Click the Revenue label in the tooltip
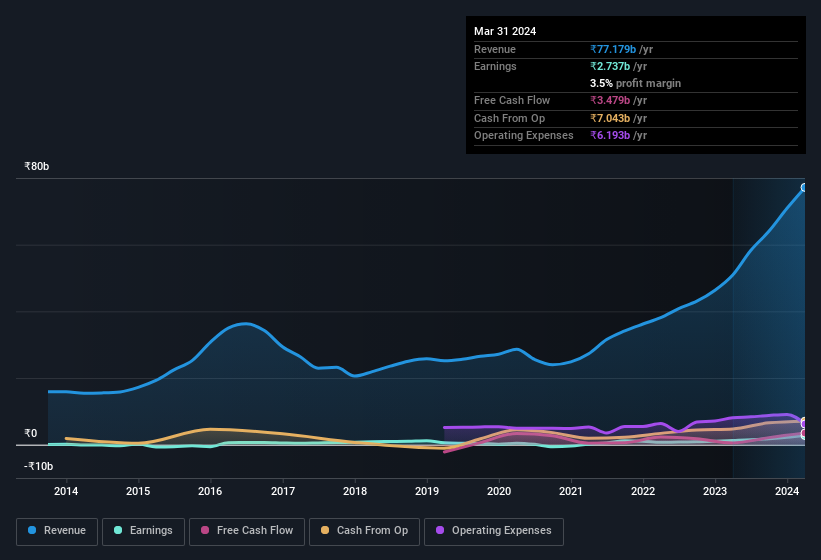 coord(495,49)
